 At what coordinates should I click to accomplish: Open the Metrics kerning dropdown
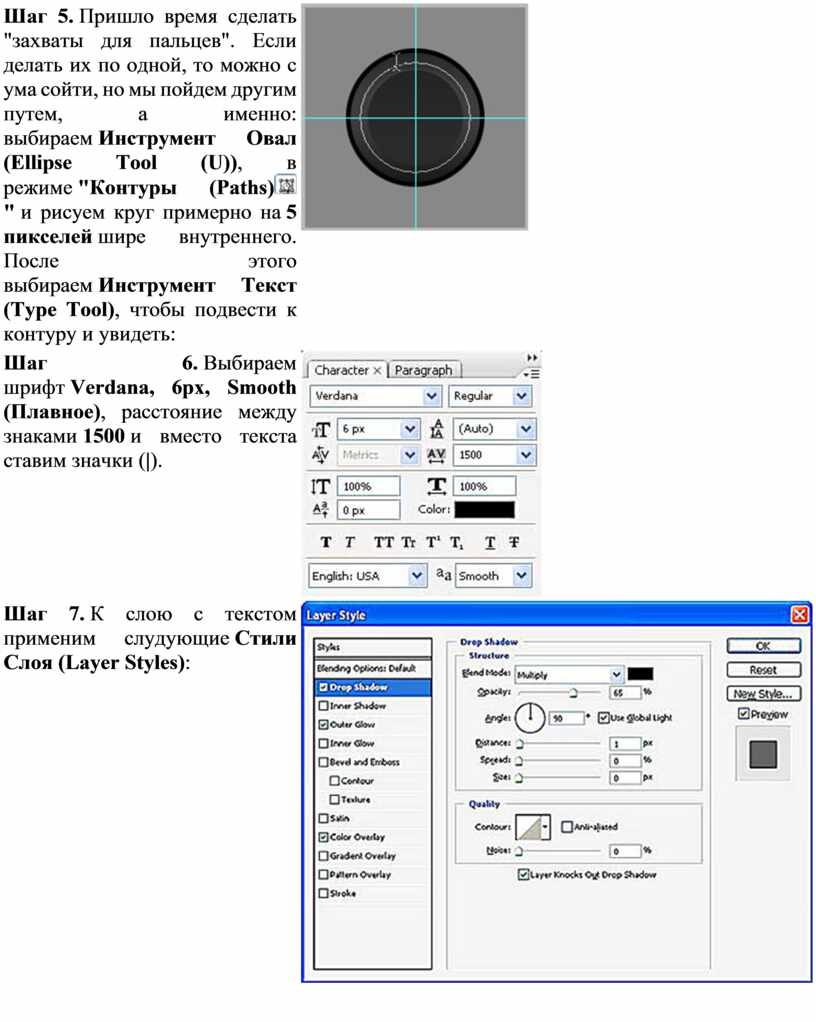[x=409, y=455]
